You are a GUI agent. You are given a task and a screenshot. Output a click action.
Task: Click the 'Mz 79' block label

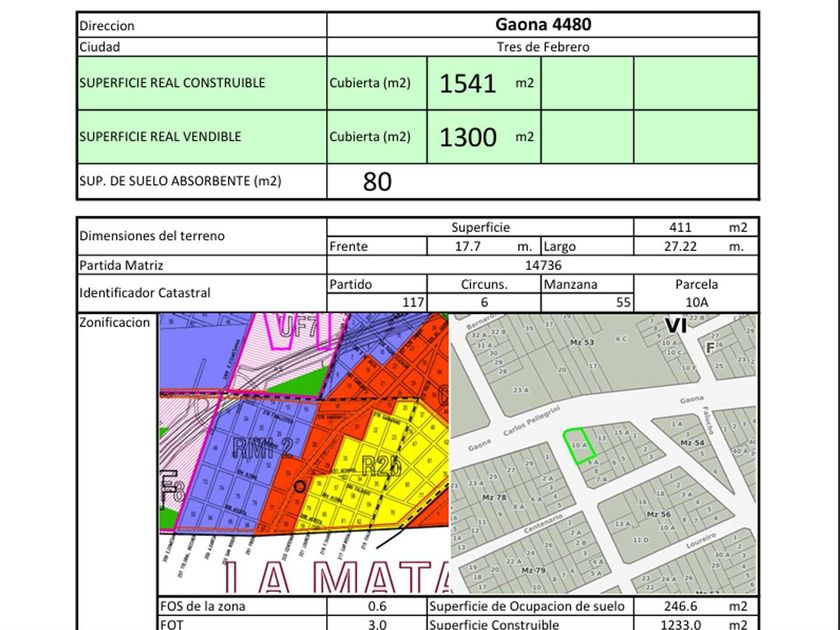[x=534, y=571]
